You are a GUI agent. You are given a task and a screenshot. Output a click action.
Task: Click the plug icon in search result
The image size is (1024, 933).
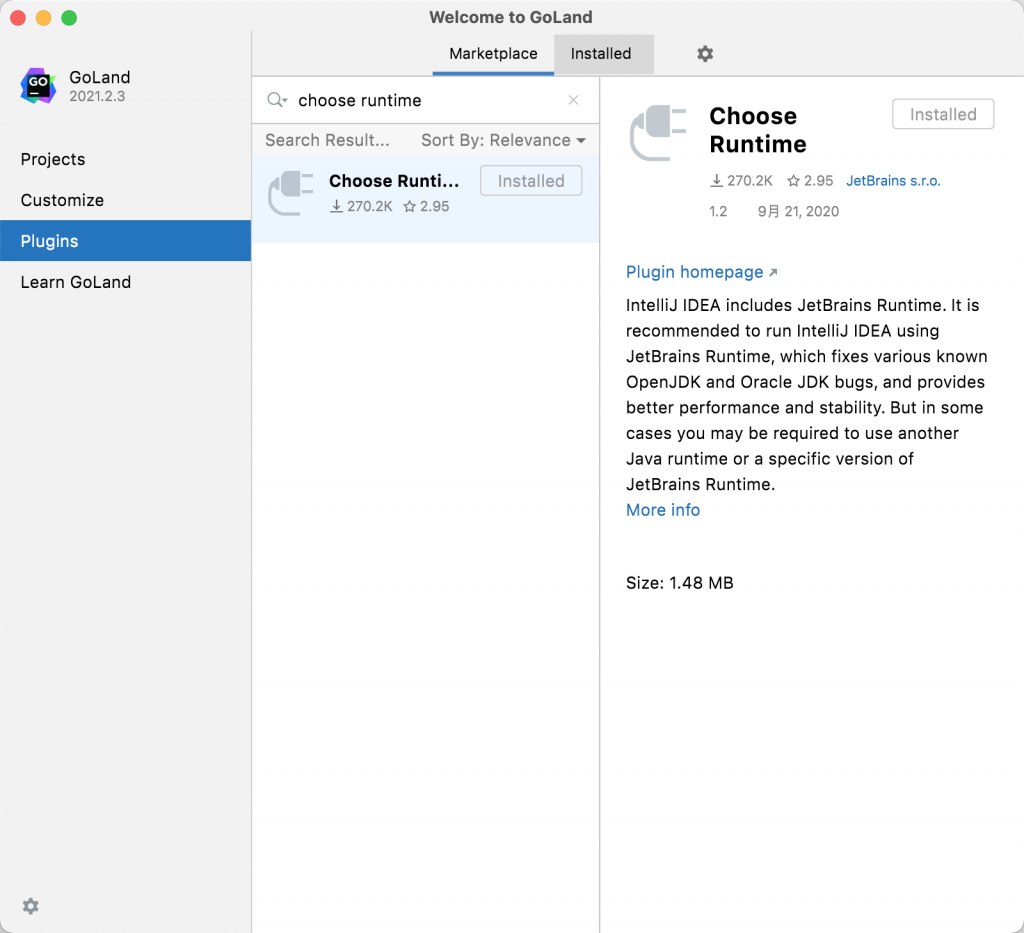pyautogui.click(x=291, y=193)
